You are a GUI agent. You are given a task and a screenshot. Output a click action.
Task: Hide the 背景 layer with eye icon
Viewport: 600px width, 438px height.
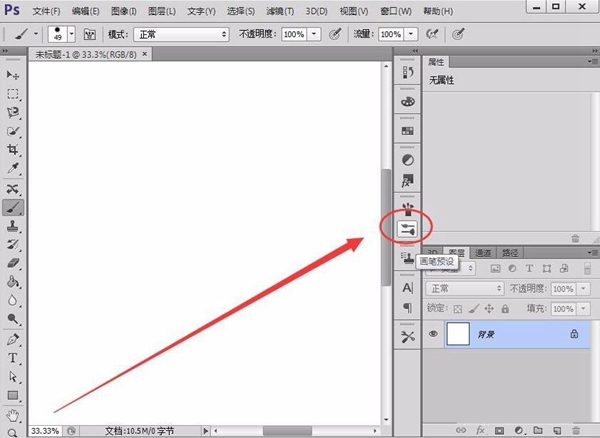(434, 335)
